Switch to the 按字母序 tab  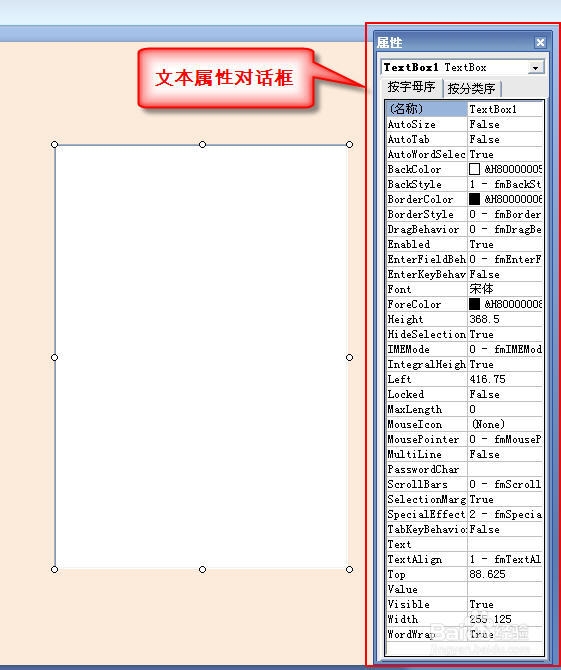[411, 87]
